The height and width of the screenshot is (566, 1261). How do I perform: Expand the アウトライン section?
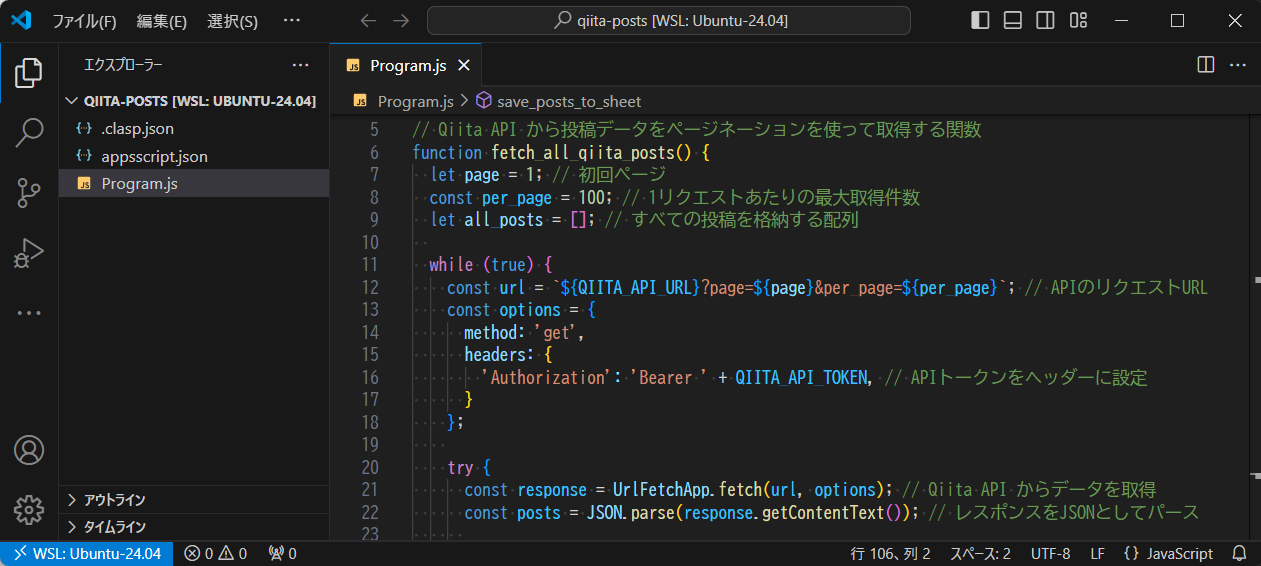pyautogui.click(x=194, y=500)
